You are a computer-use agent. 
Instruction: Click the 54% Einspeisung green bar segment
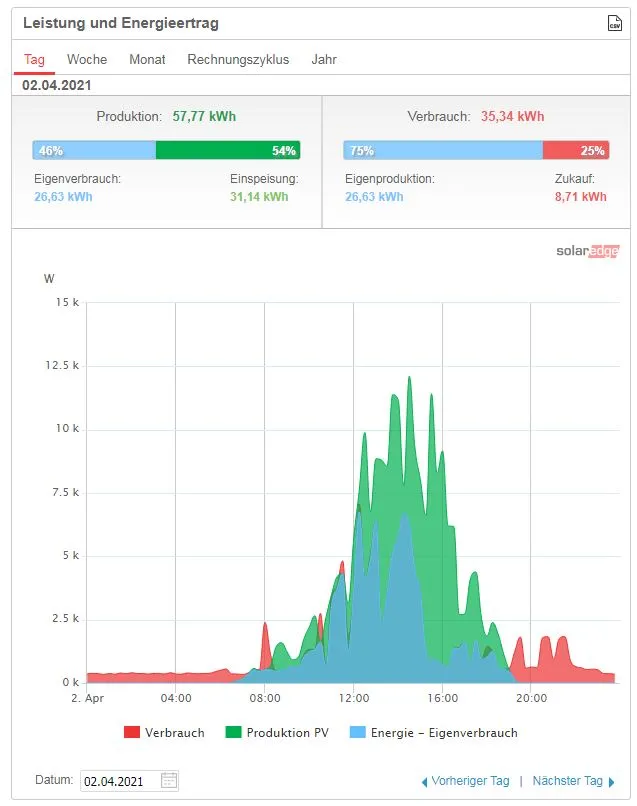point(228,150)
